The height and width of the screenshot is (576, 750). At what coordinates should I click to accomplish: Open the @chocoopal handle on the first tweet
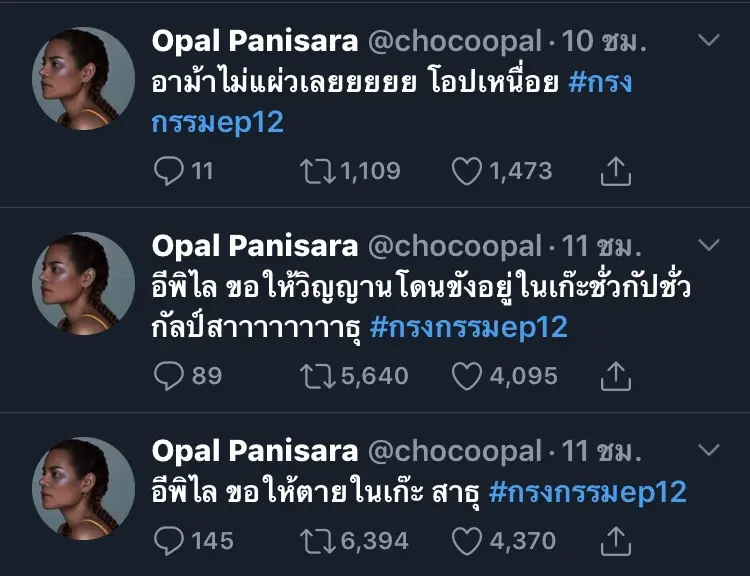453,41
